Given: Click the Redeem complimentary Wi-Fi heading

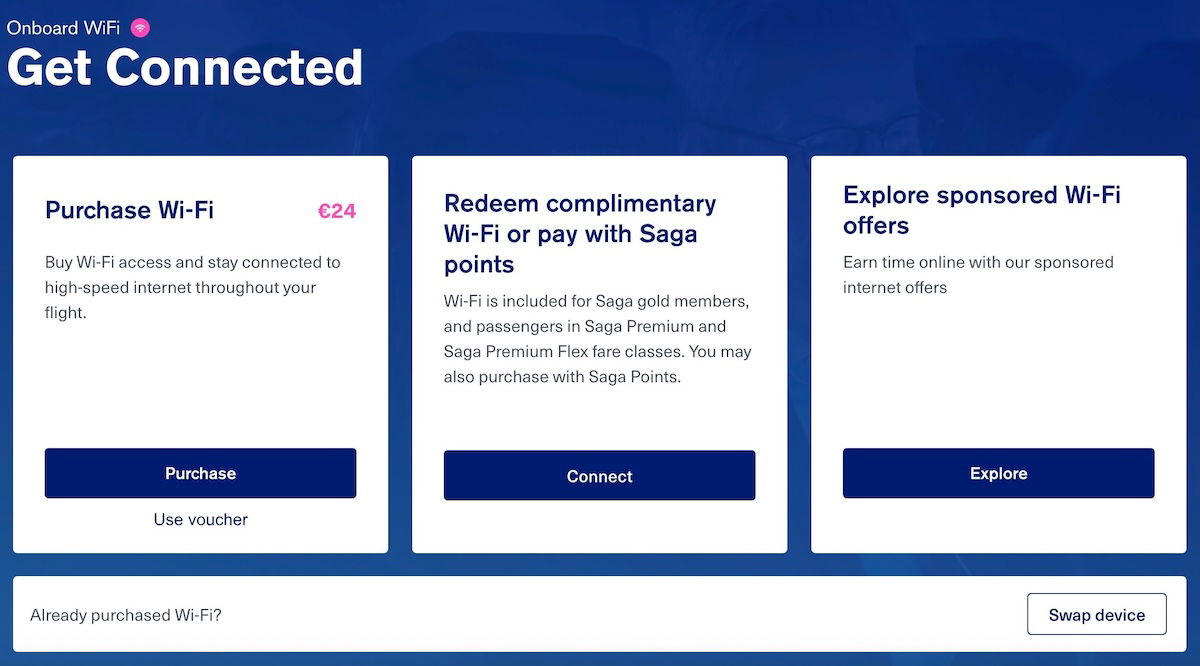Looking at the screenshot, I should coord(580,234).
